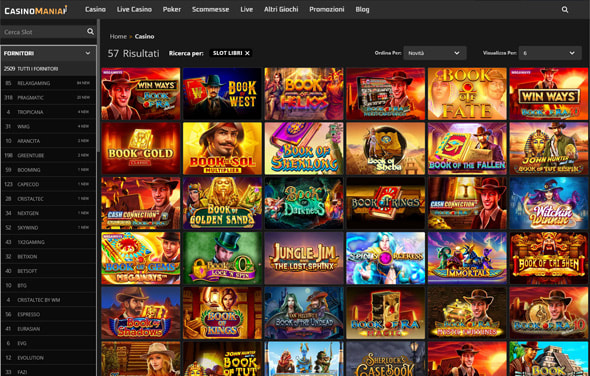This screenshot has width=590, height=376.
Task: Open the Book of West slot
Action: [x=222, y=94]
